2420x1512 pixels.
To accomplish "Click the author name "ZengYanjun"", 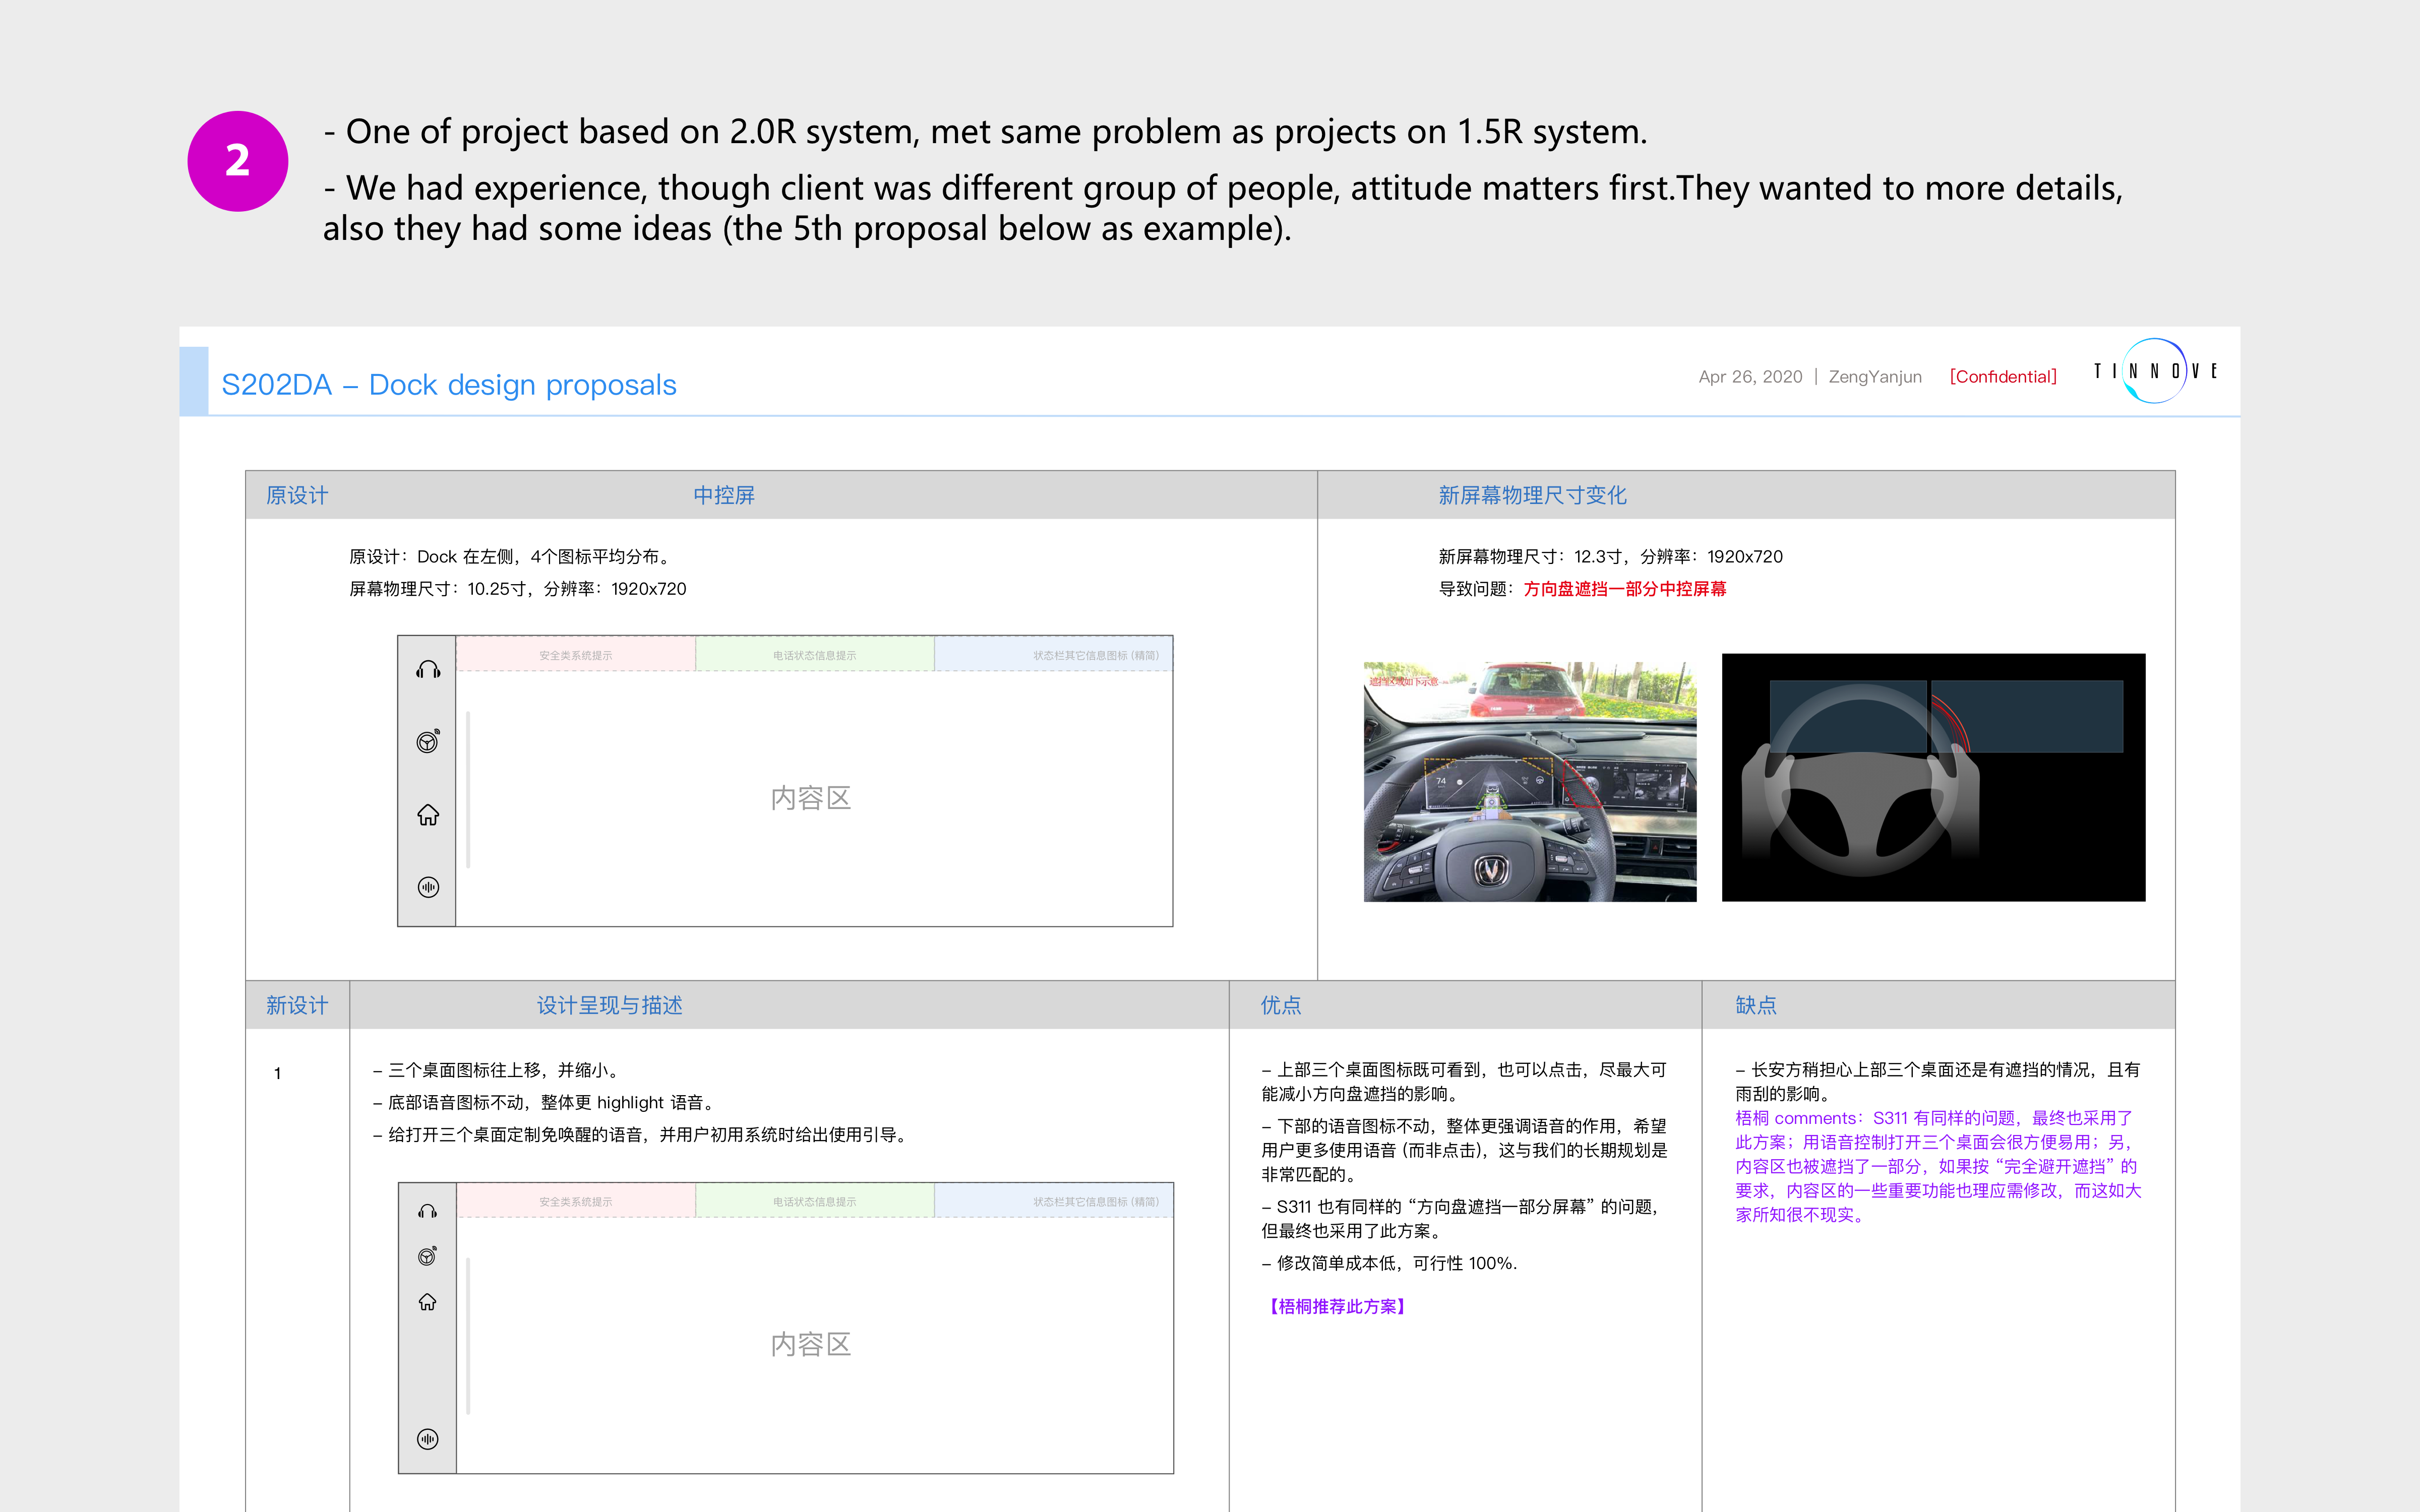I will point(1875,377).
